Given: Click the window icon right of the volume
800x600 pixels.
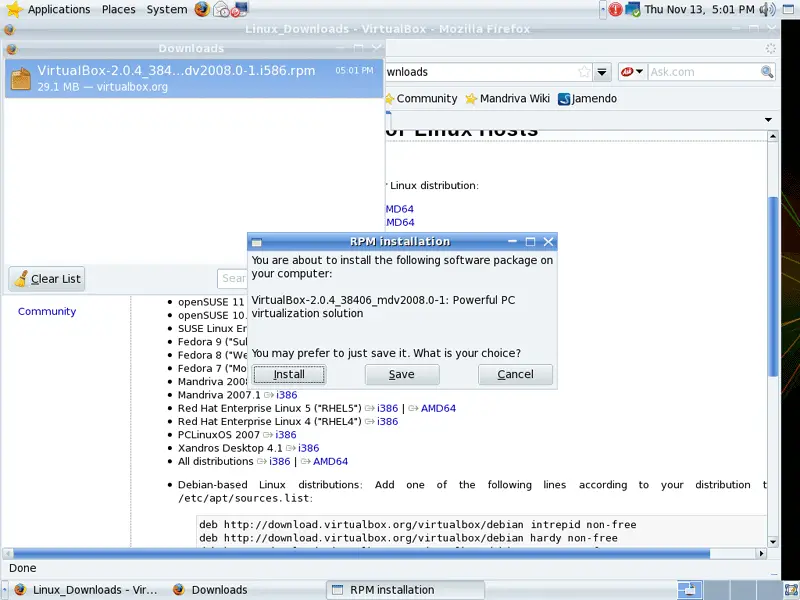Looking at the screenshot, I should pyautogui.click(x=789, y=9).
